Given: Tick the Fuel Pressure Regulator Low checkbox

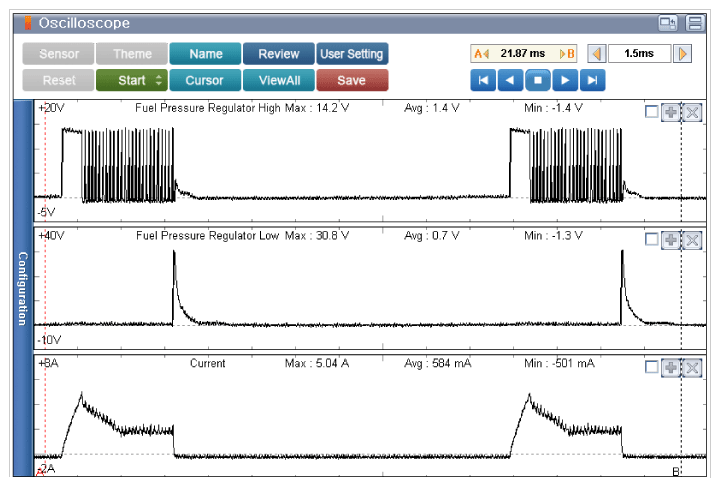Looking at the screenshot, I should coord(652,240).
